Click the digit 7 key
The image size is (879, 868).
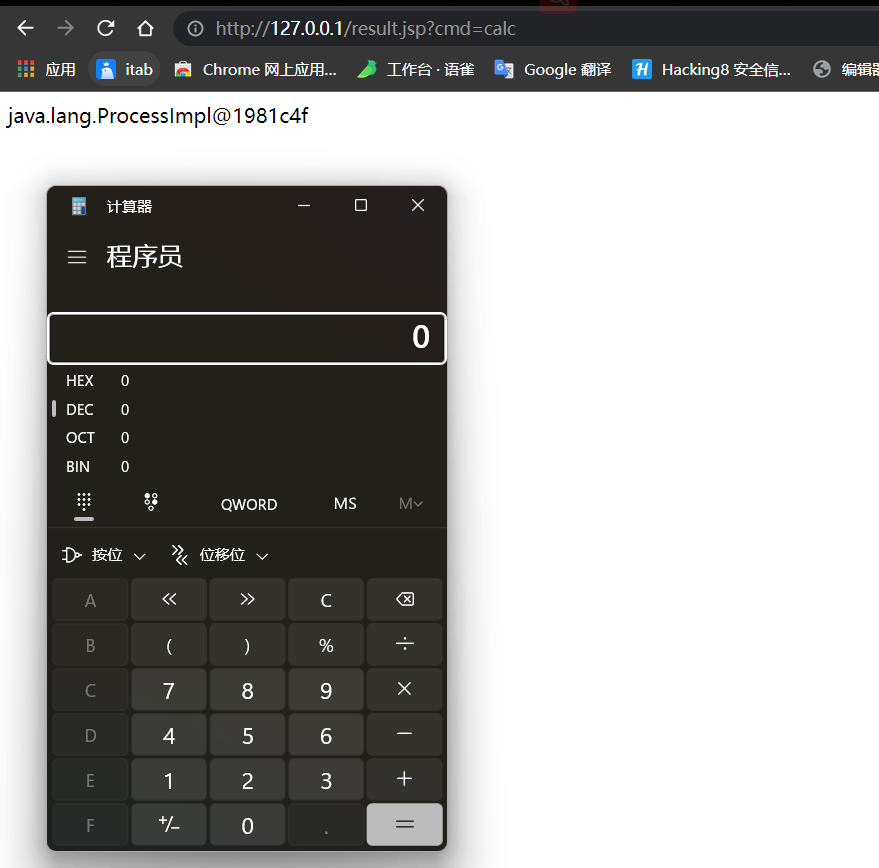(x=169, y=689)
